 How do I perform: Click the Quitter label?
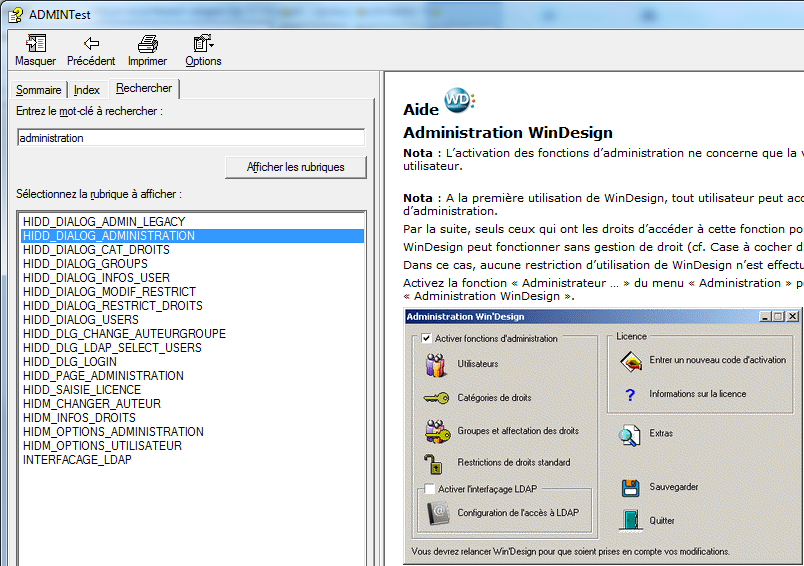pyautogui.click(x=661, y=521)
